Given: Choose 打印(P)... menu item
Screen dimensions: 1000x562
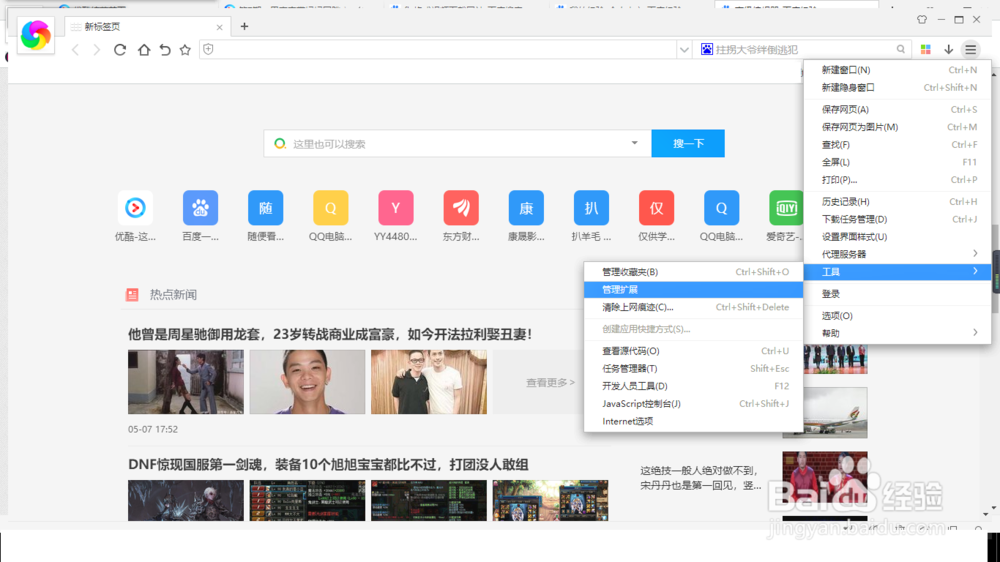Looking at the screenshot, I should (x=898, y=180).
